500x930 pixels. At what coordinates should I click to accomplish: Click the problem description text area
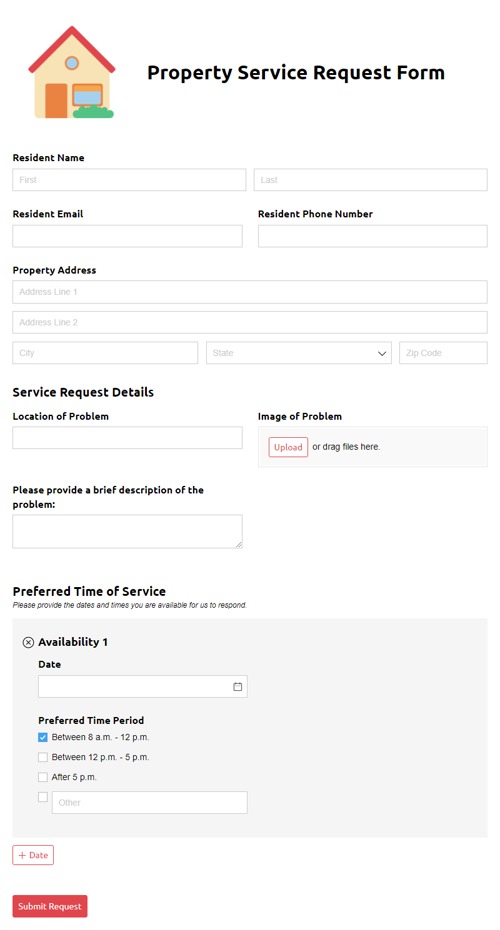point(128,531)
